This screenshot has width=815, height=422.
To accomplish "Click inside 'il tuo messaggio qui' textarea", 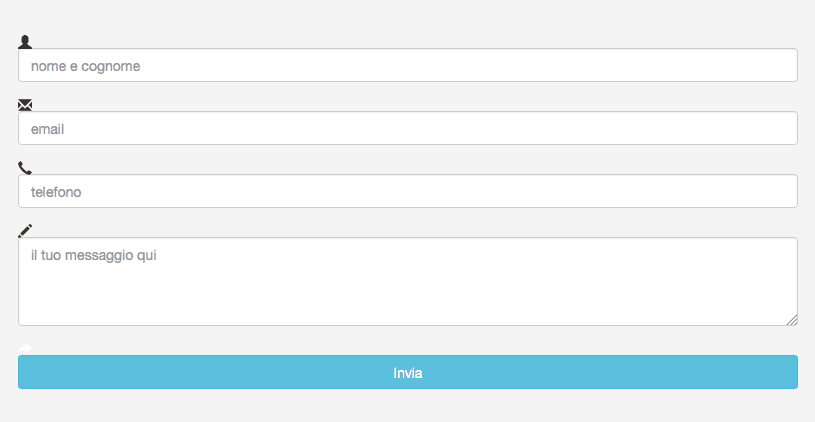I will pyautogui.click(x=407, y=280).
